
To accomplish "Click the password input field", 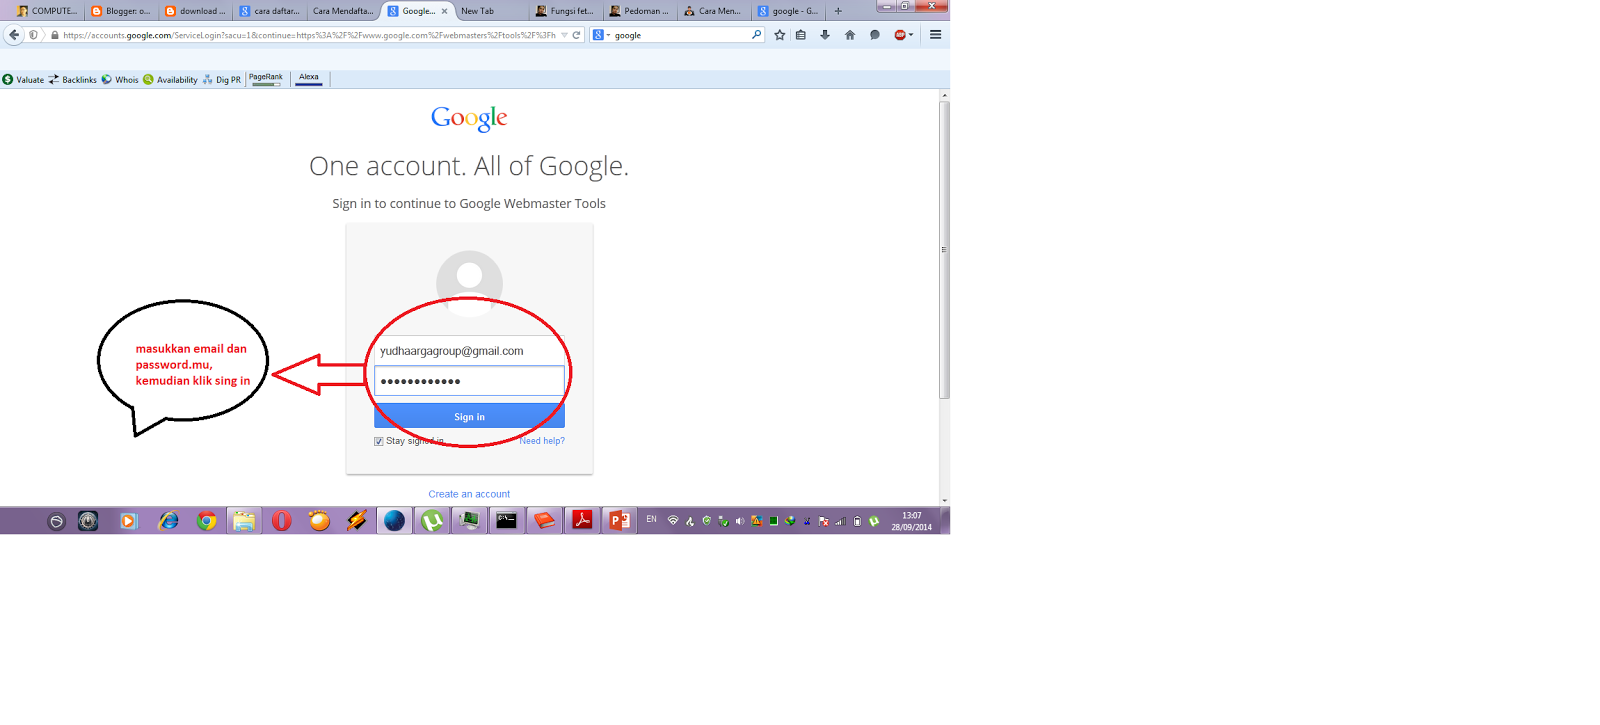I will [469, 381].
